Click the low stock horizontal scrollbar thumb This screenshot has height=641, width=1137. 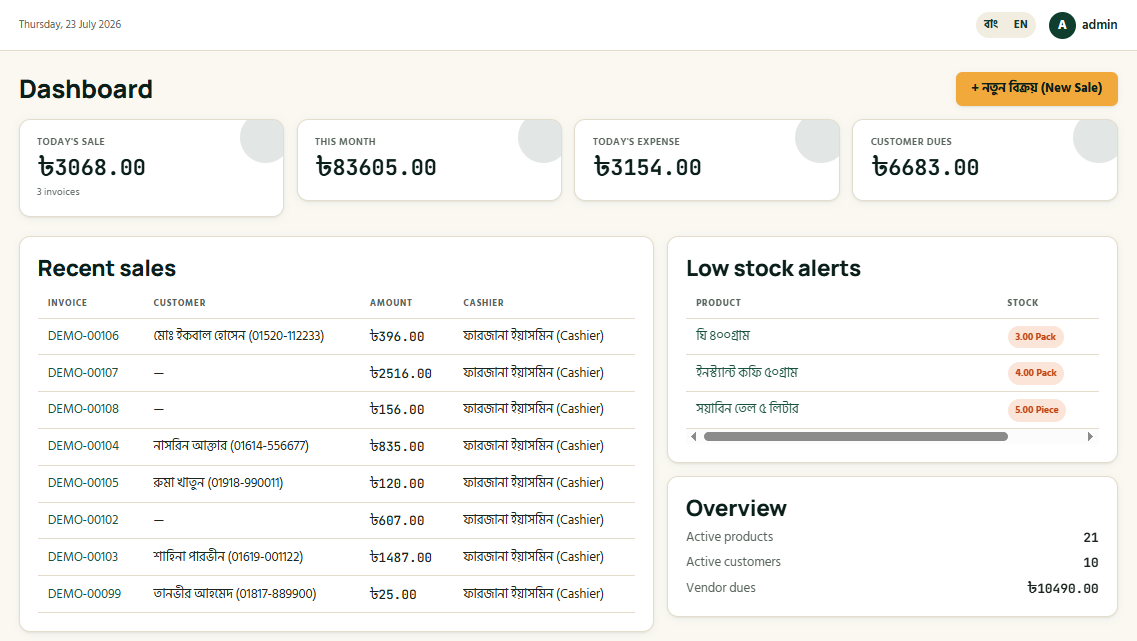(x=856, y=437)
